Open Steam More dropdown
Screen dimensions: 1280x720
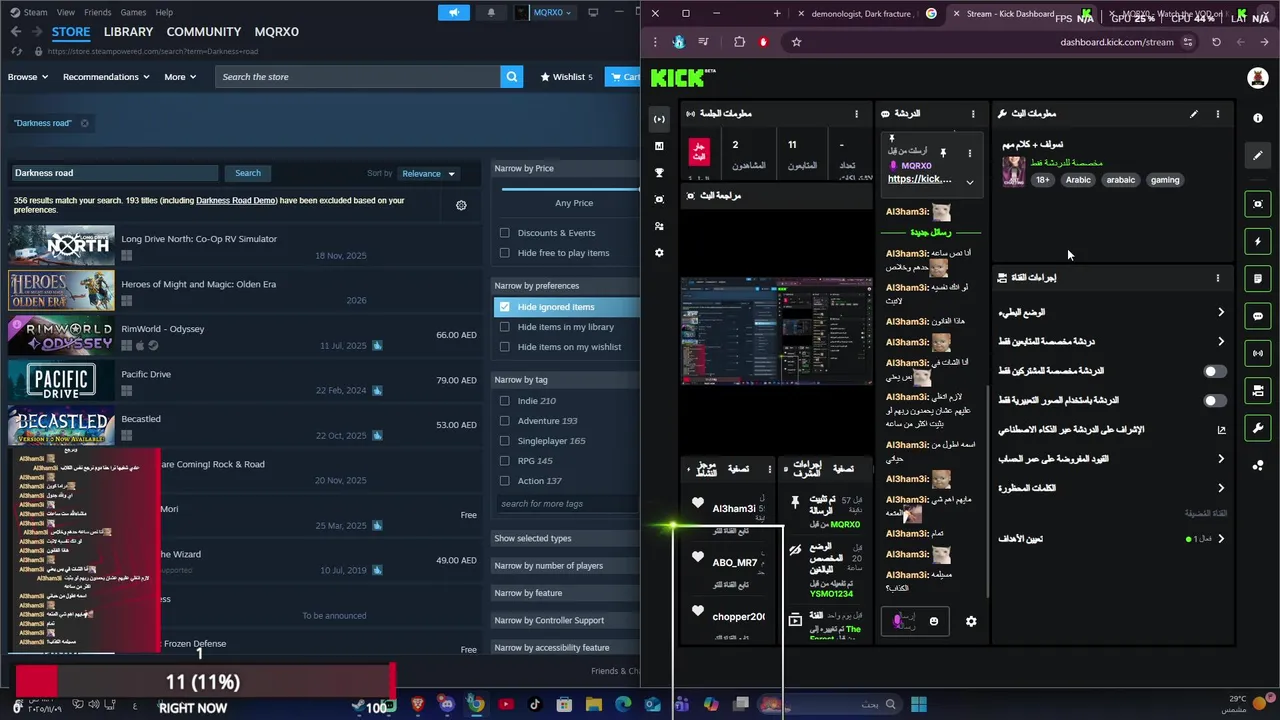click(181, 77)
